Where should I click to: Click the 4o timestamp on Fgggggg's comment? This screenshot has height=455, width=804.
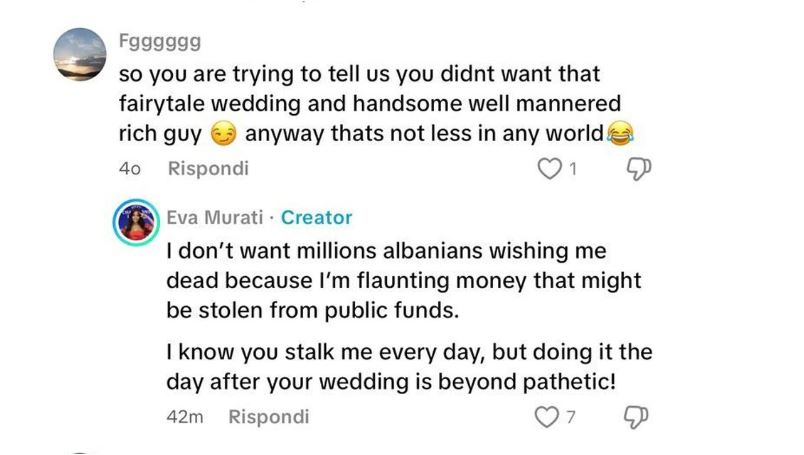pos(128,169)
